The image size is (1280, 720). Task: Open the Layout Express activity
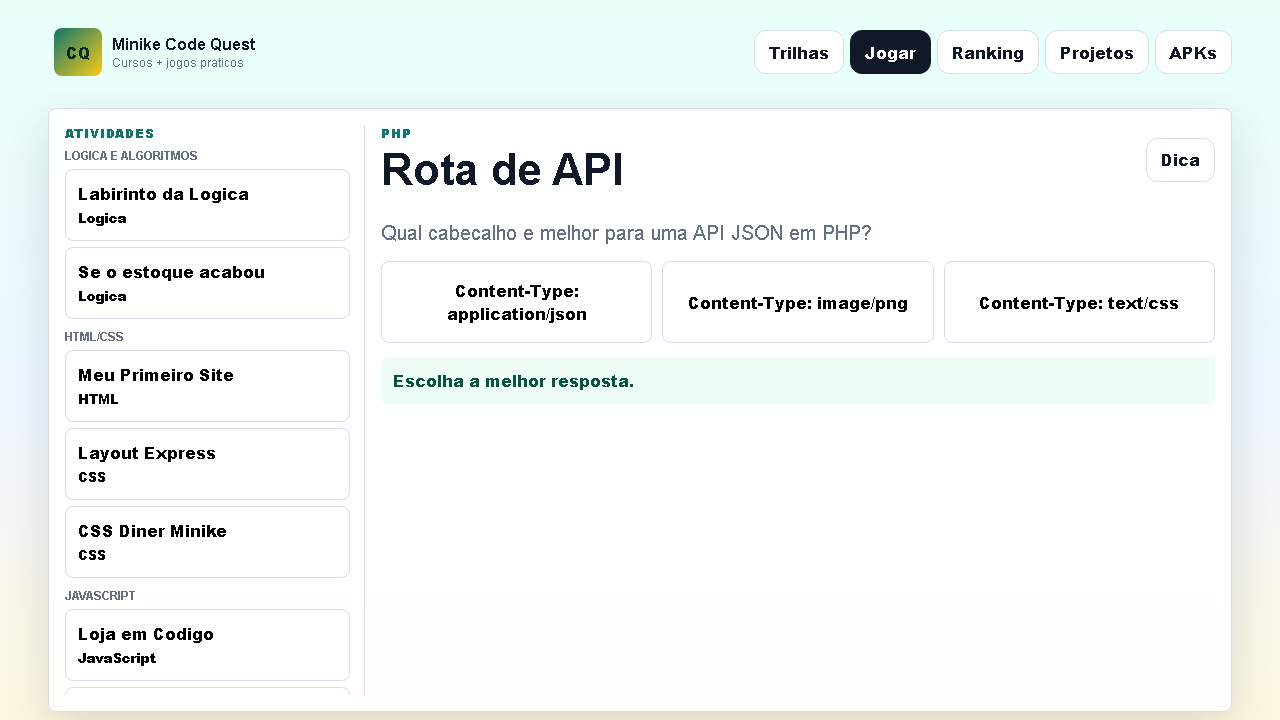point(207,464)
